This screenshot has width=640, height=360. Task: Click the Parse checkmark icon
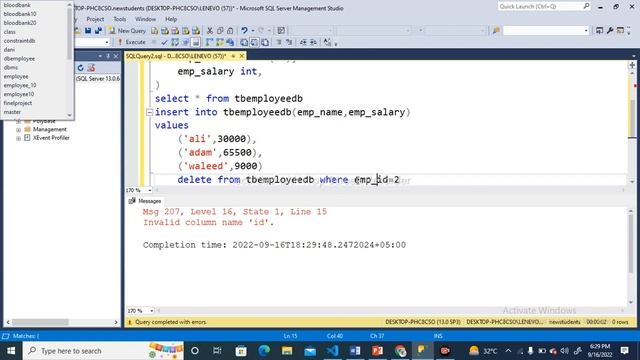pyautogui.click(x=164, y=42)
